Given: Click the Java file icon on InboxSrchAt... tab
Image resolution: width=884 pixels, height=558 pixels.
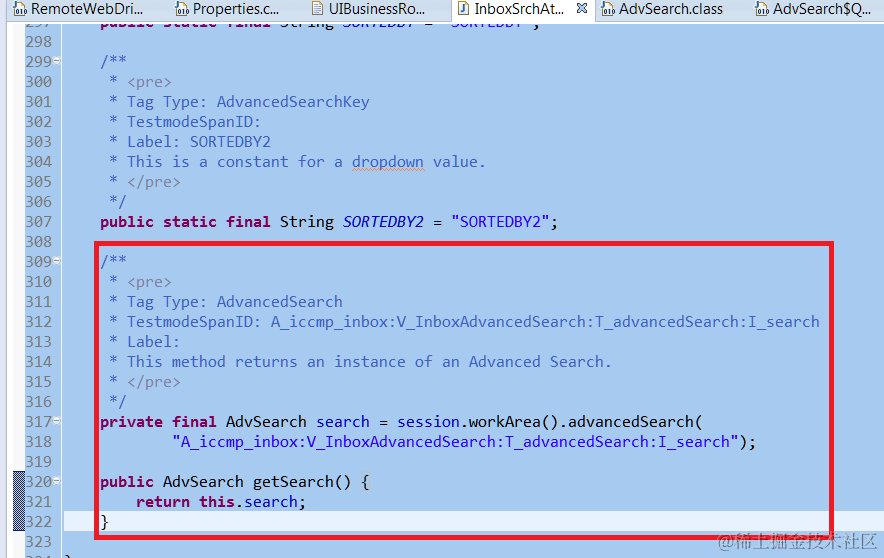Looking at the screenshot, I should [463, 9].
